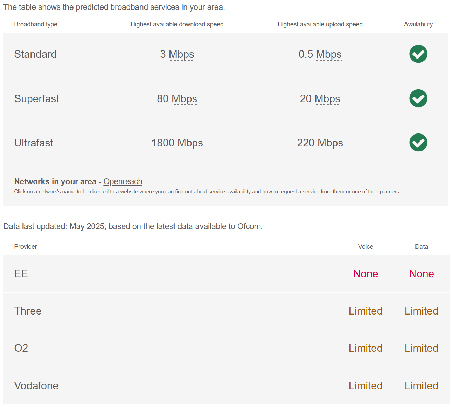
Task: Click the Vodafone provider name
Action: 36,386
